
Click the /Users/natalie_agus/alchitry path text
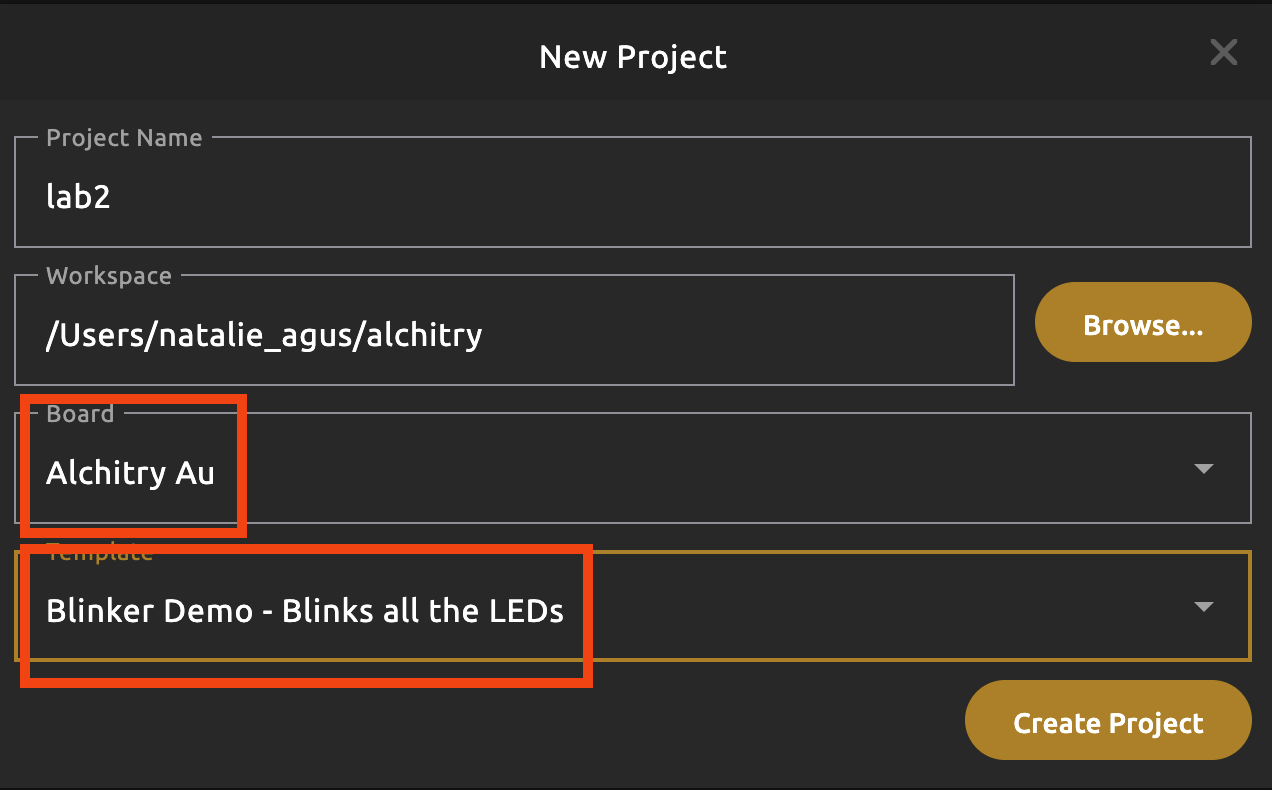[264, 334]
